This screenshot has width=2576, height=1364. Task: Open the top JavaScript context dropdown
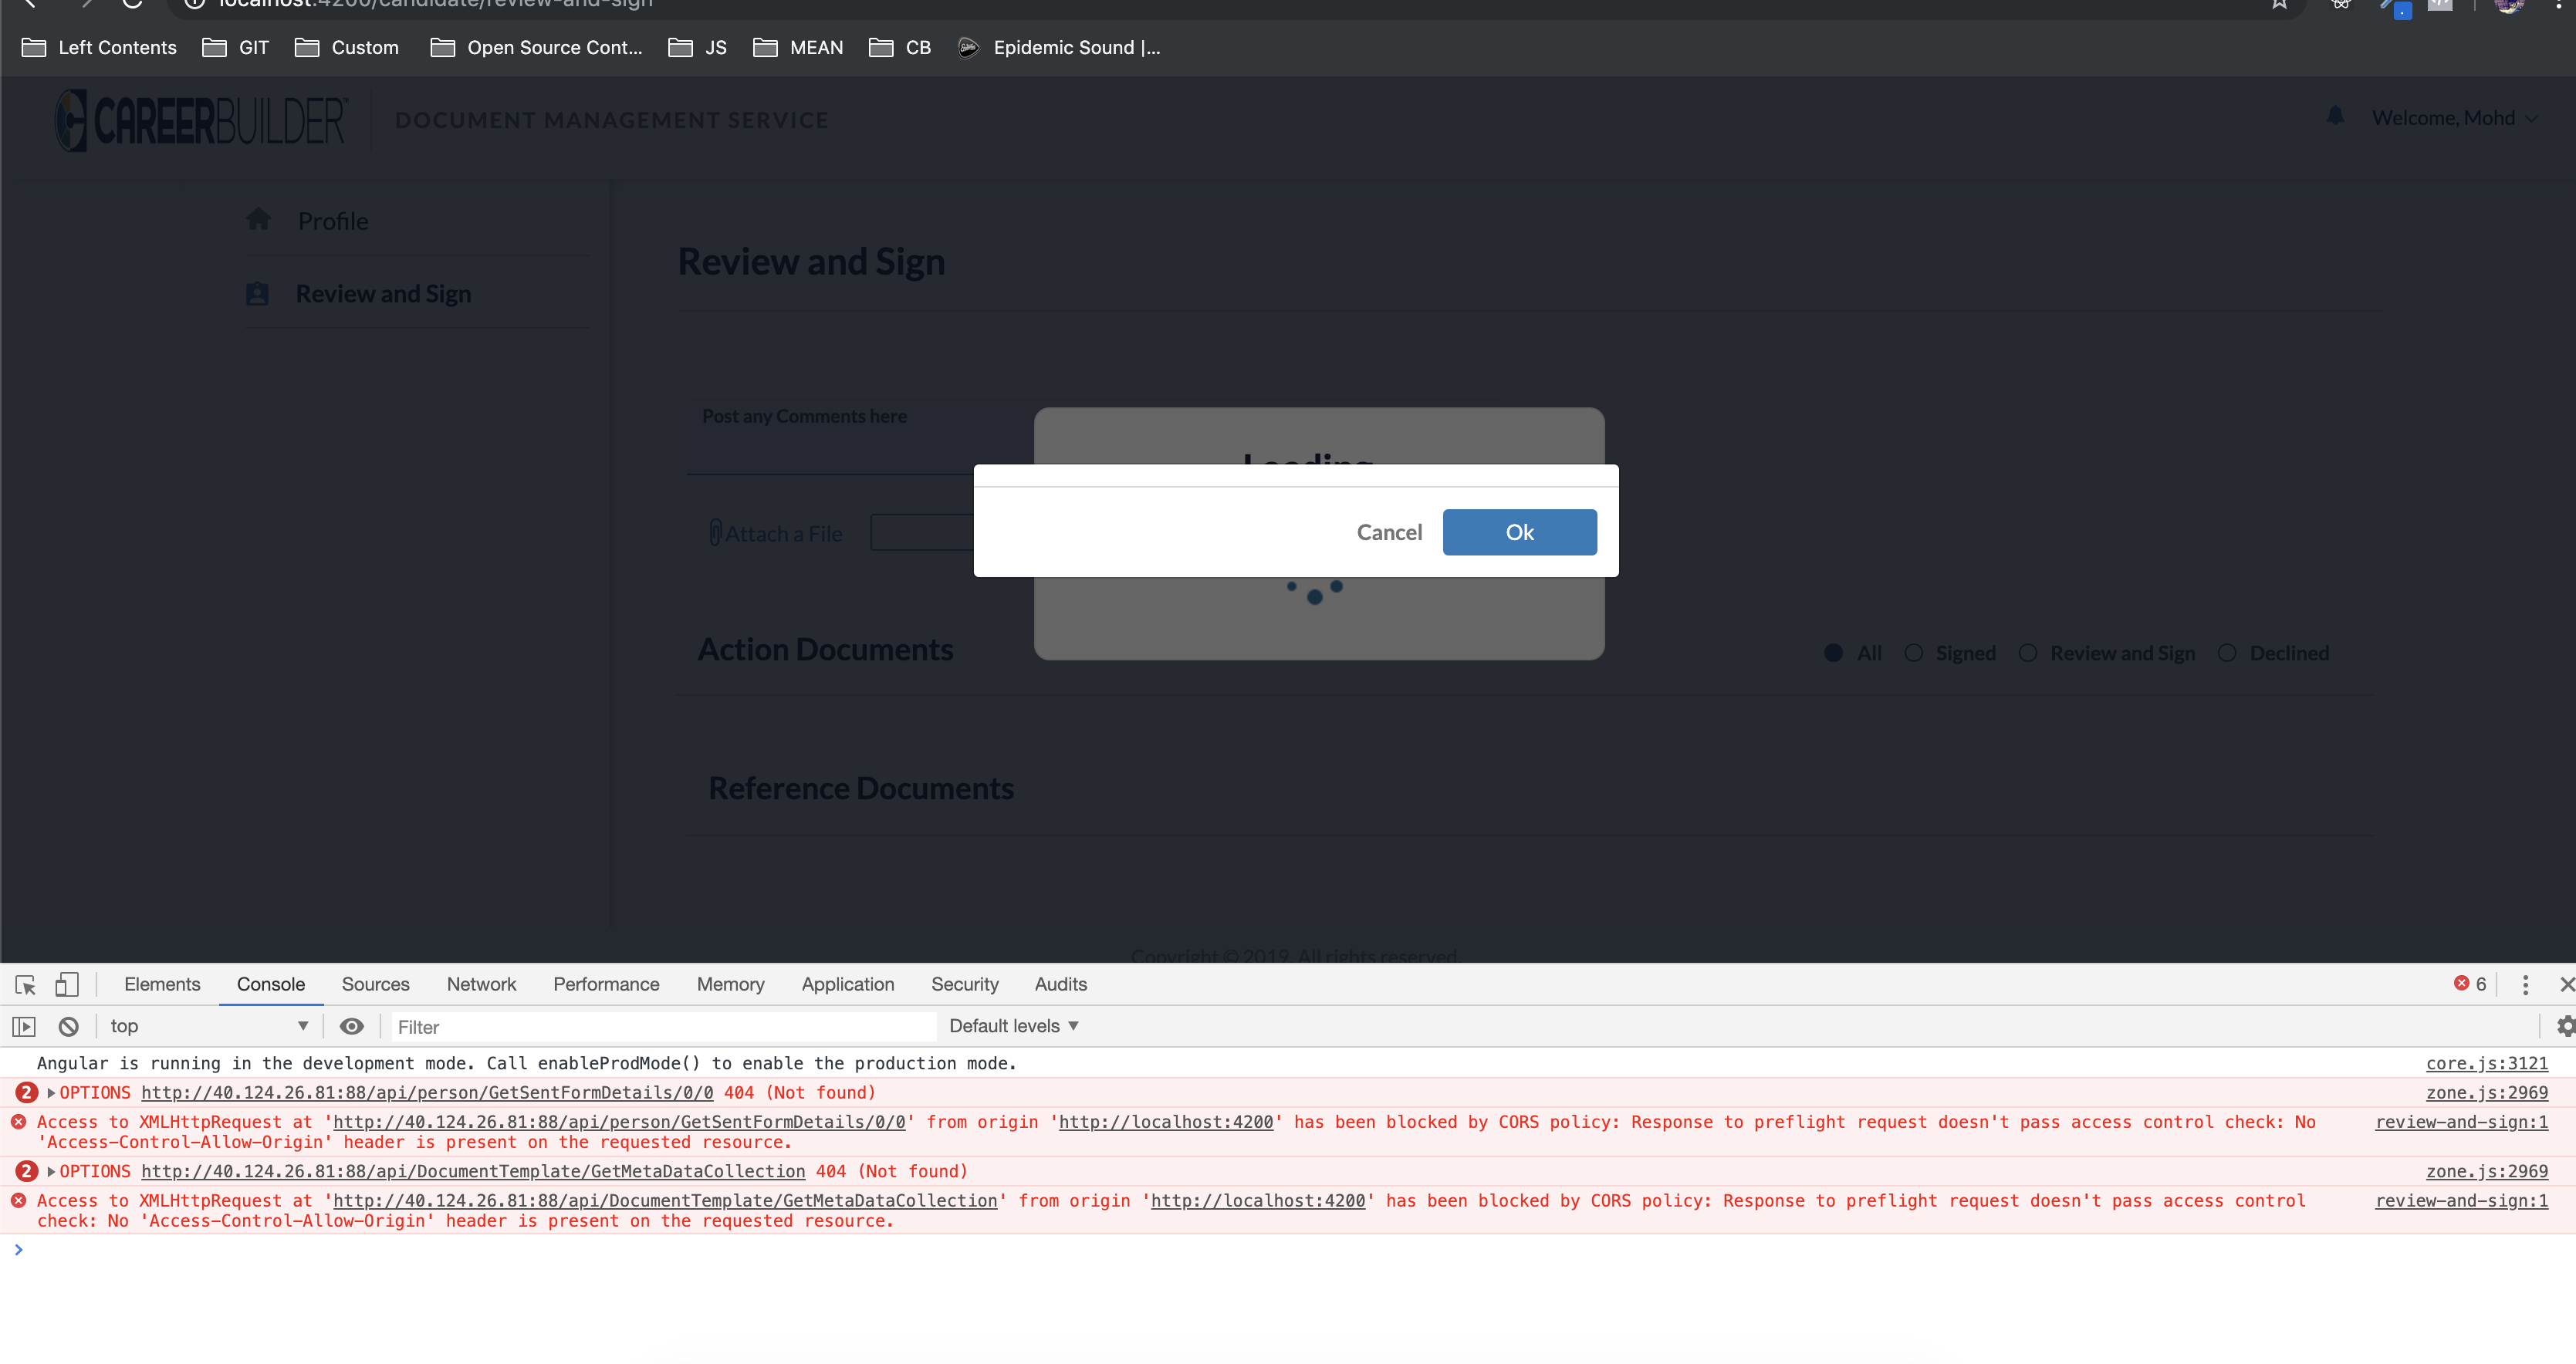click(x=209, y=1026)
